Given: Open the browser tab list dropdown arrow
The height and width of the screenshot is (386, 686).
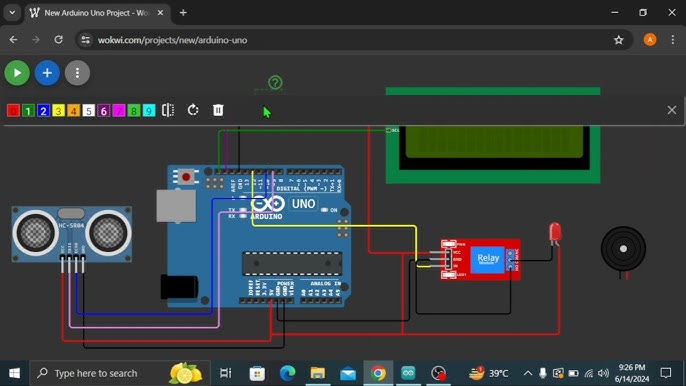Looking at the screenshot, I should coord(12,13).
